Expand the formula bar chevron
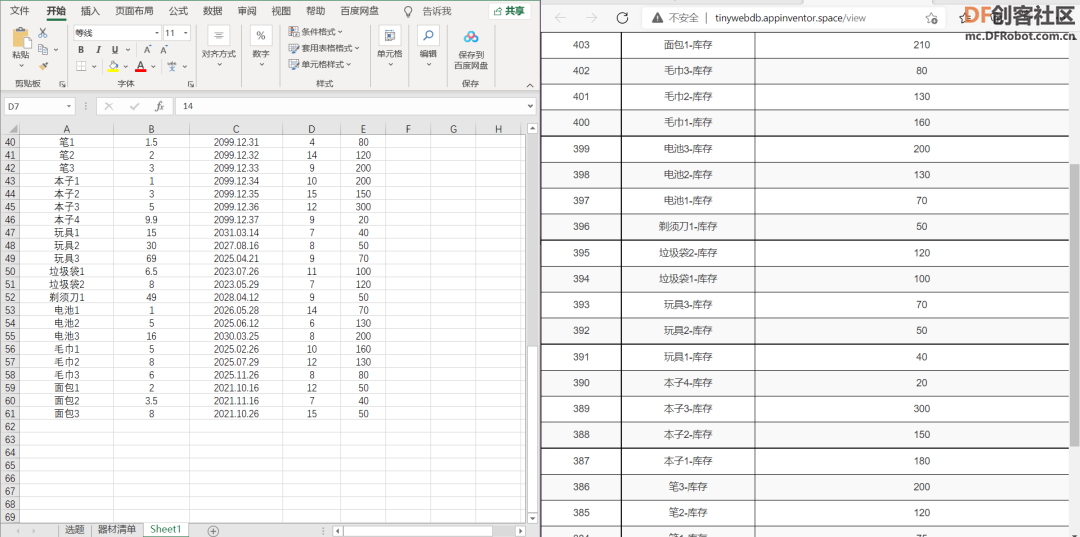 click(530, 106)
